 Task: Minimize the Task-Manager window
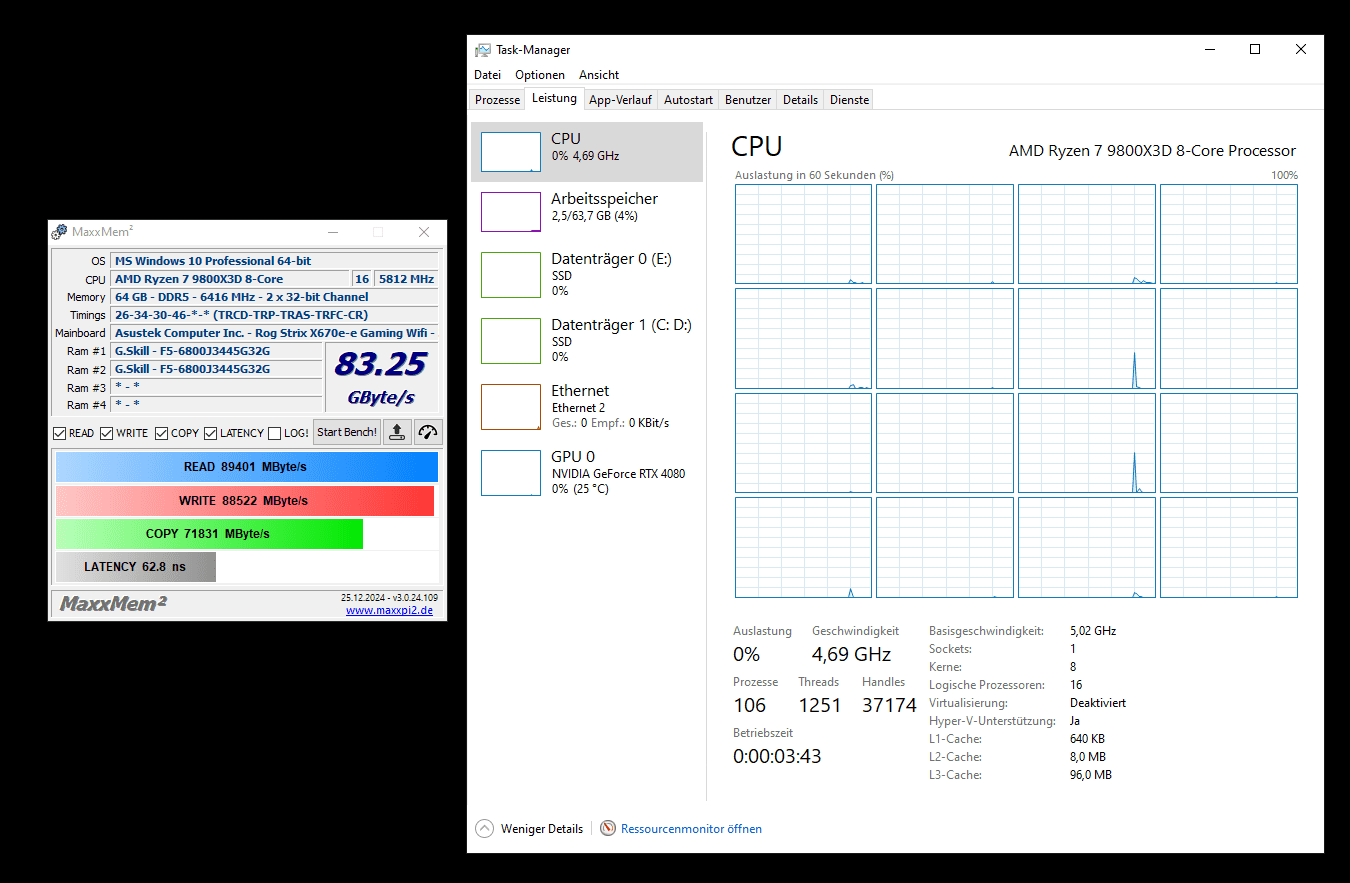1209,49
